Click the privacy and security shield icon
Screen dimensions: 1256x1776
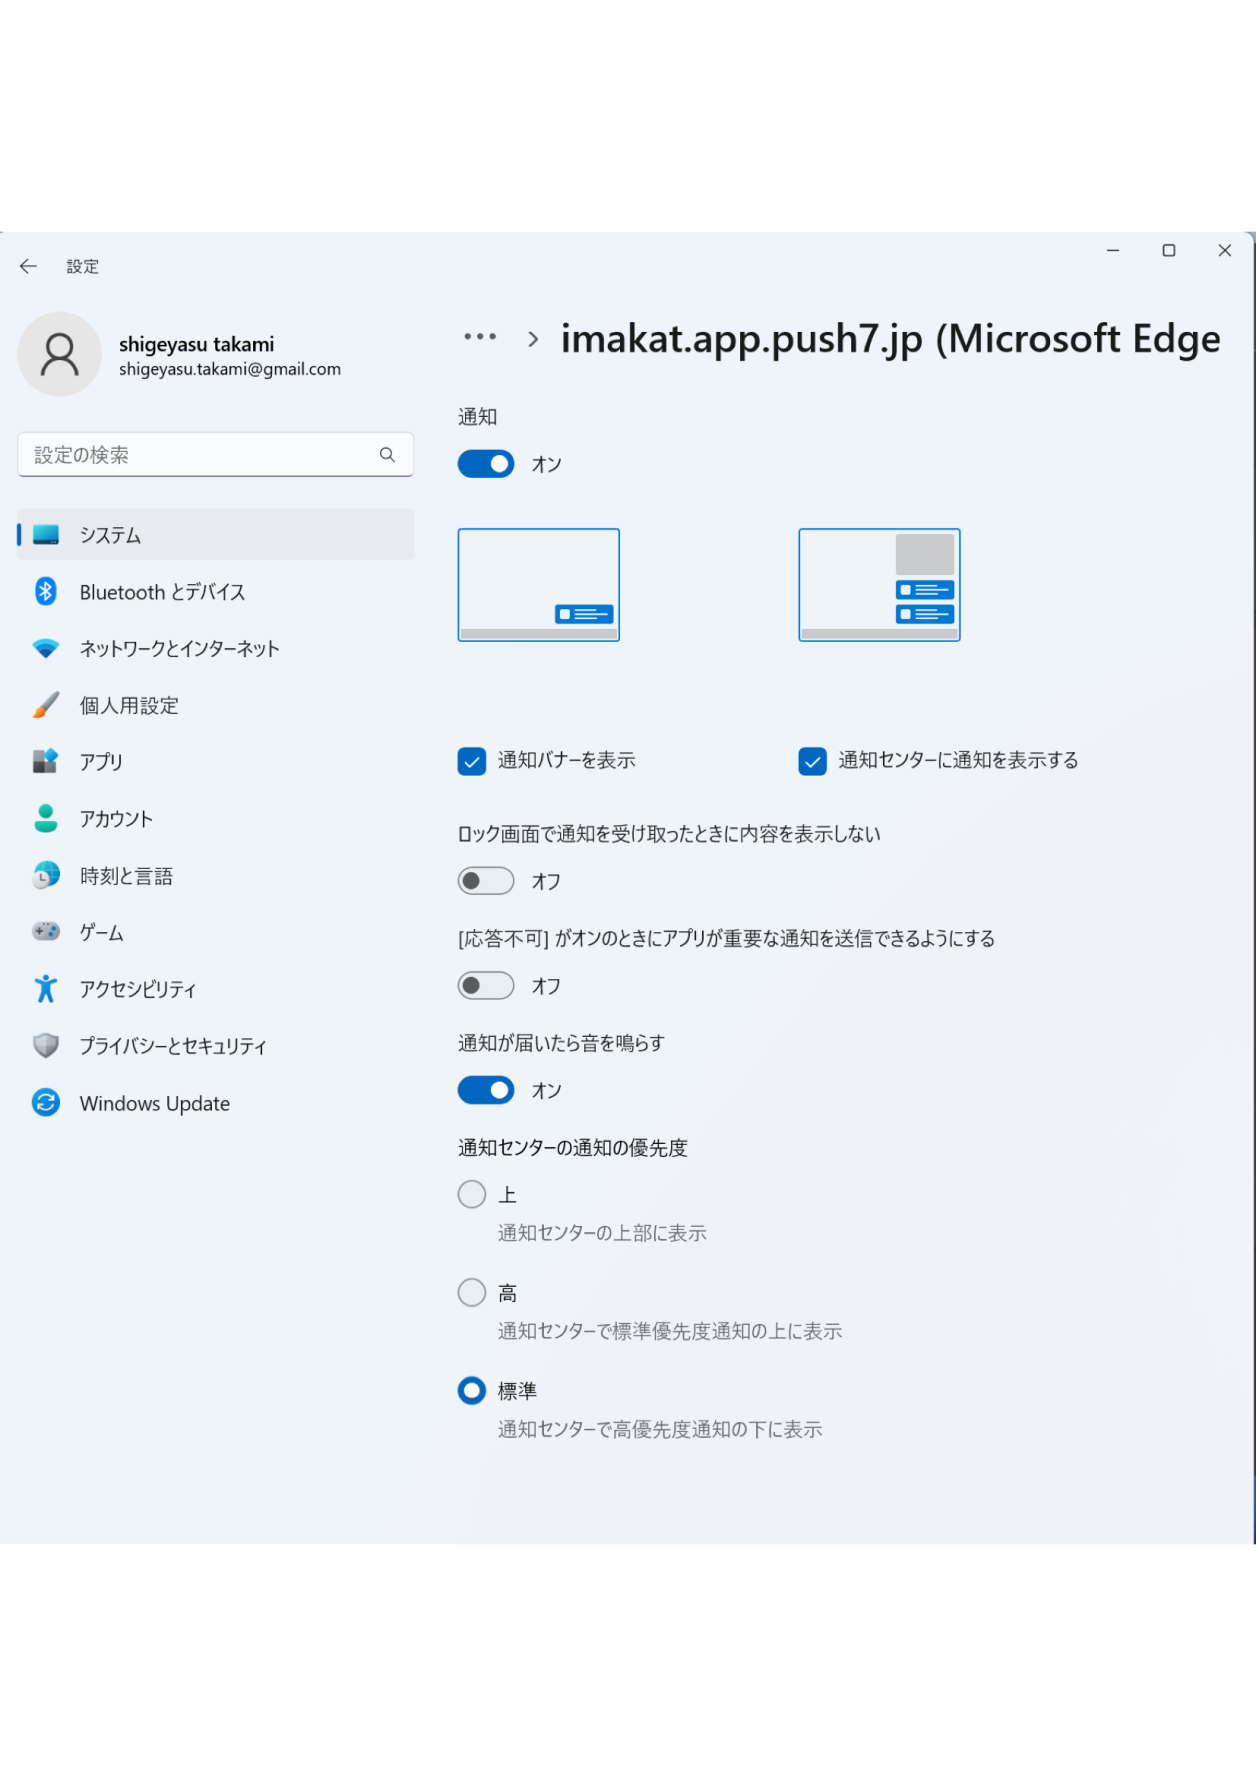click(x=46, y=1046)
